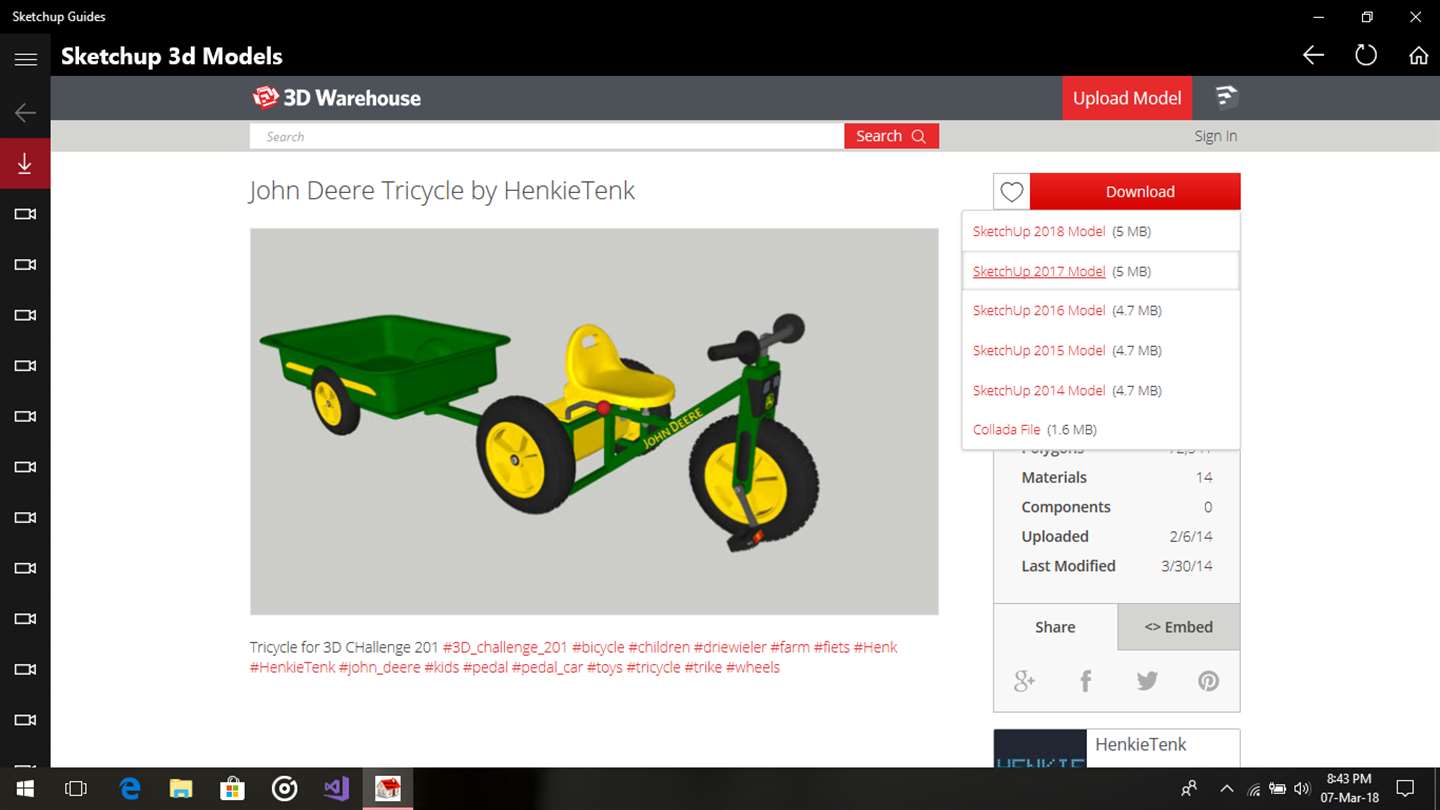Image resolution: width=1440 pixels, height=810 pixels.
Task: Open Visual Studio from taskbar
Action: 336,789
